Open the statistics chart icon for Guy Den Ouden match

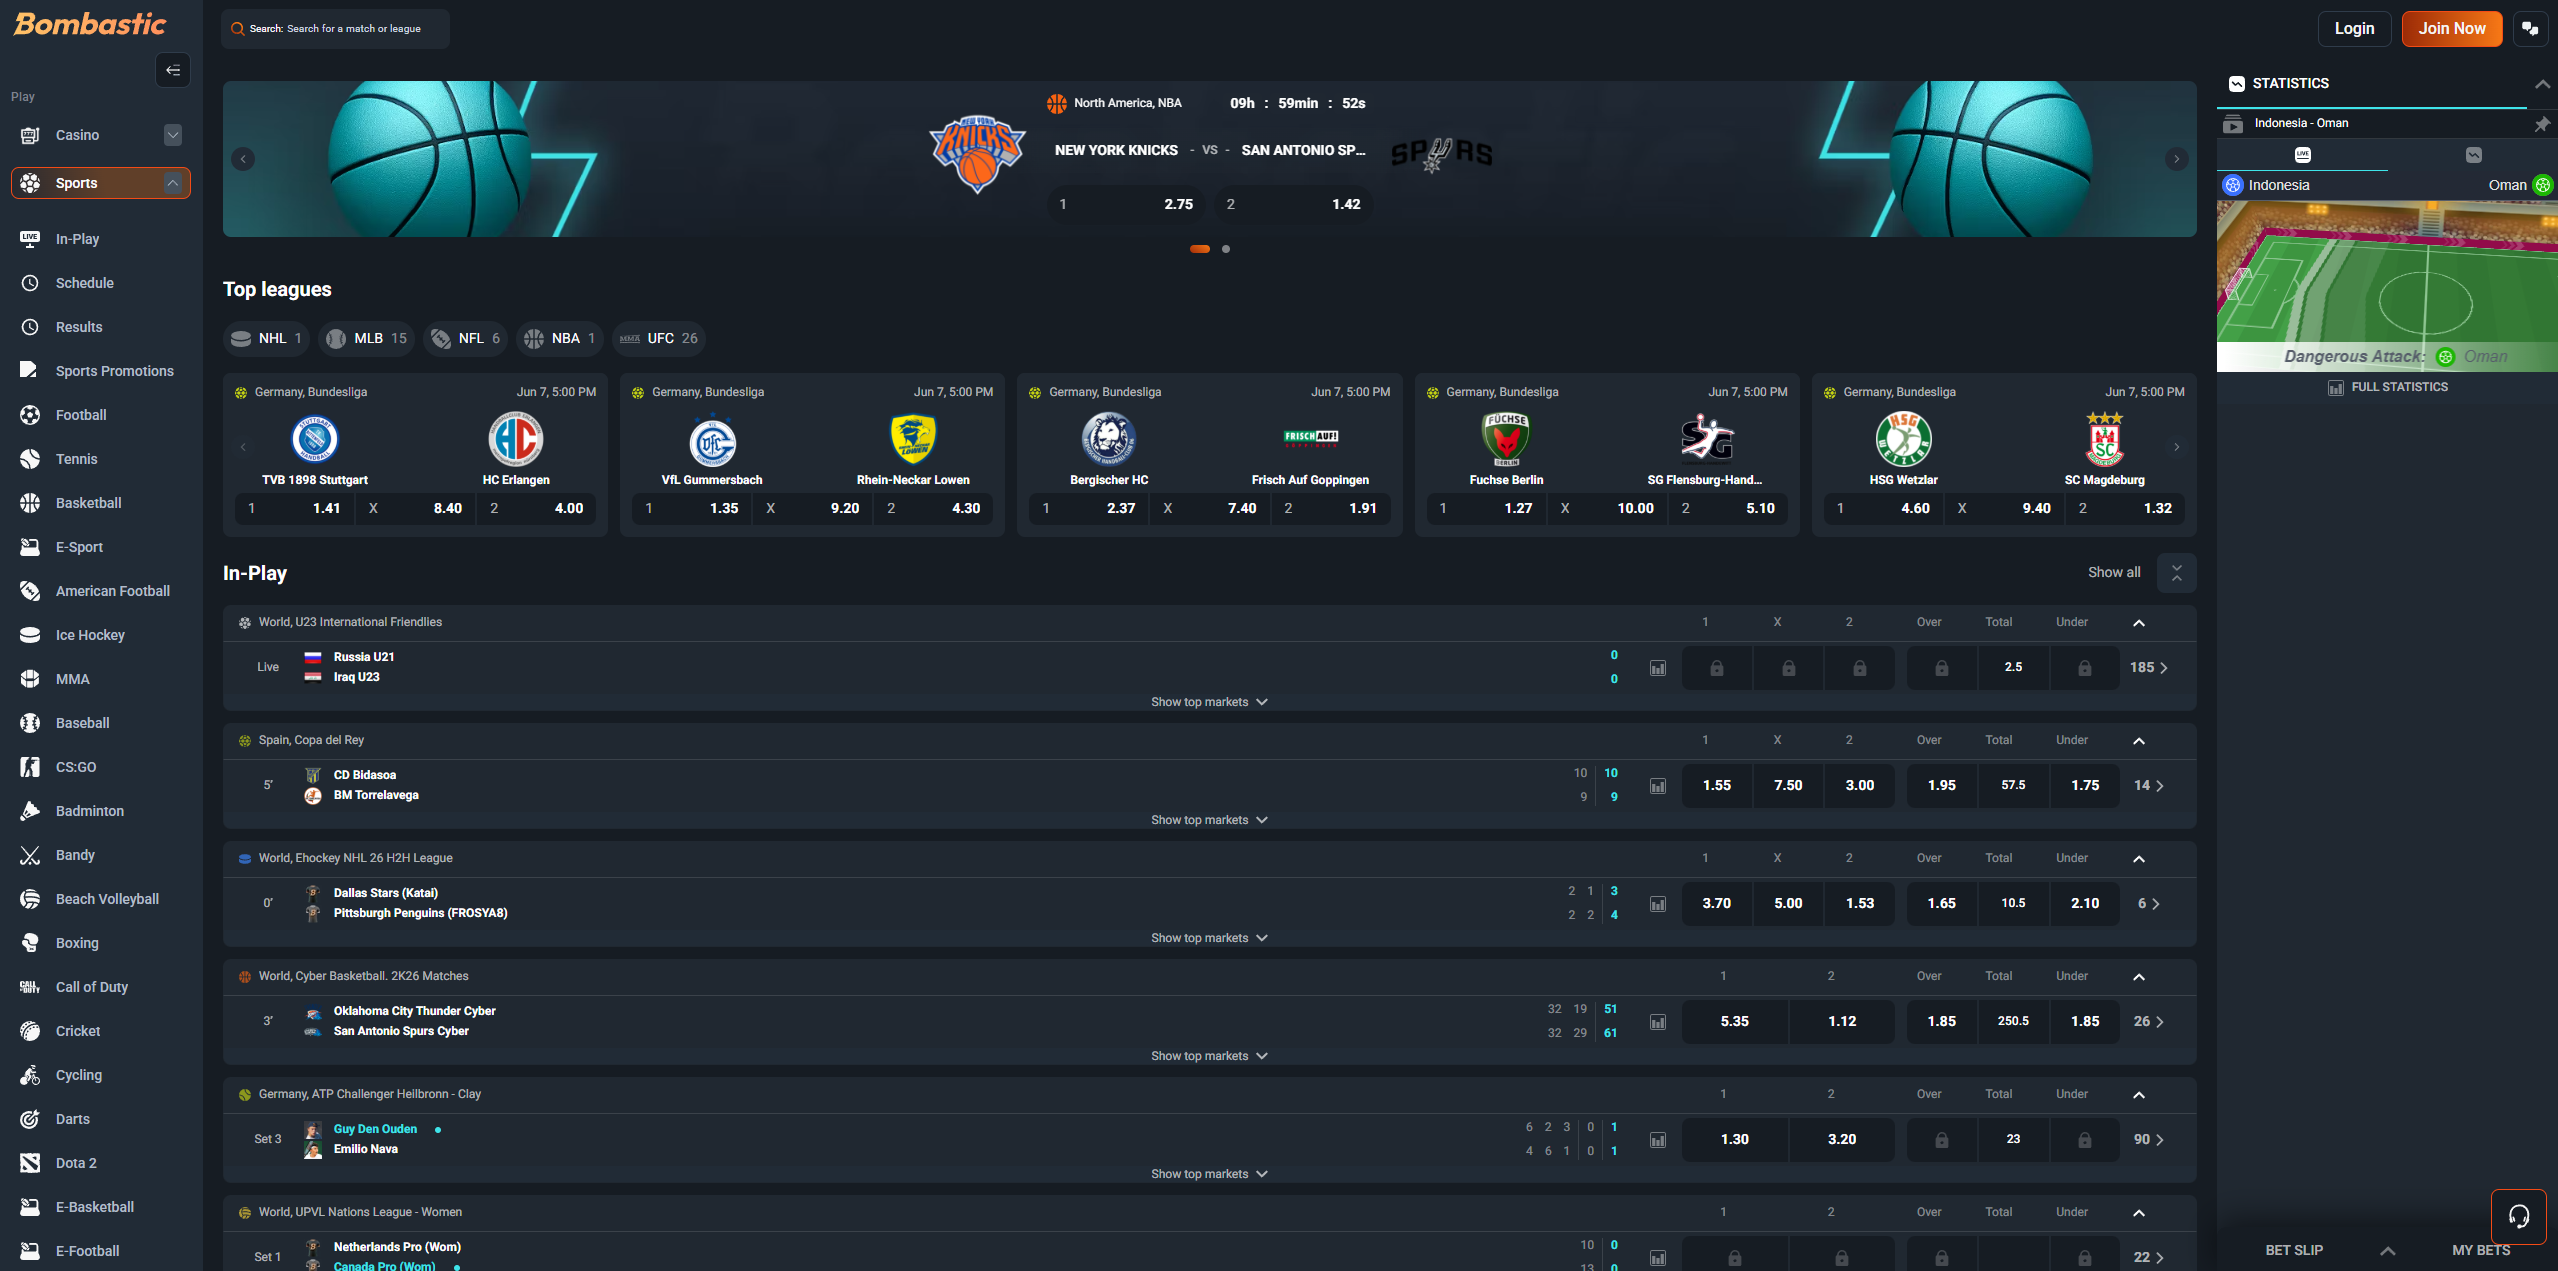(x=1658, y=1140)
